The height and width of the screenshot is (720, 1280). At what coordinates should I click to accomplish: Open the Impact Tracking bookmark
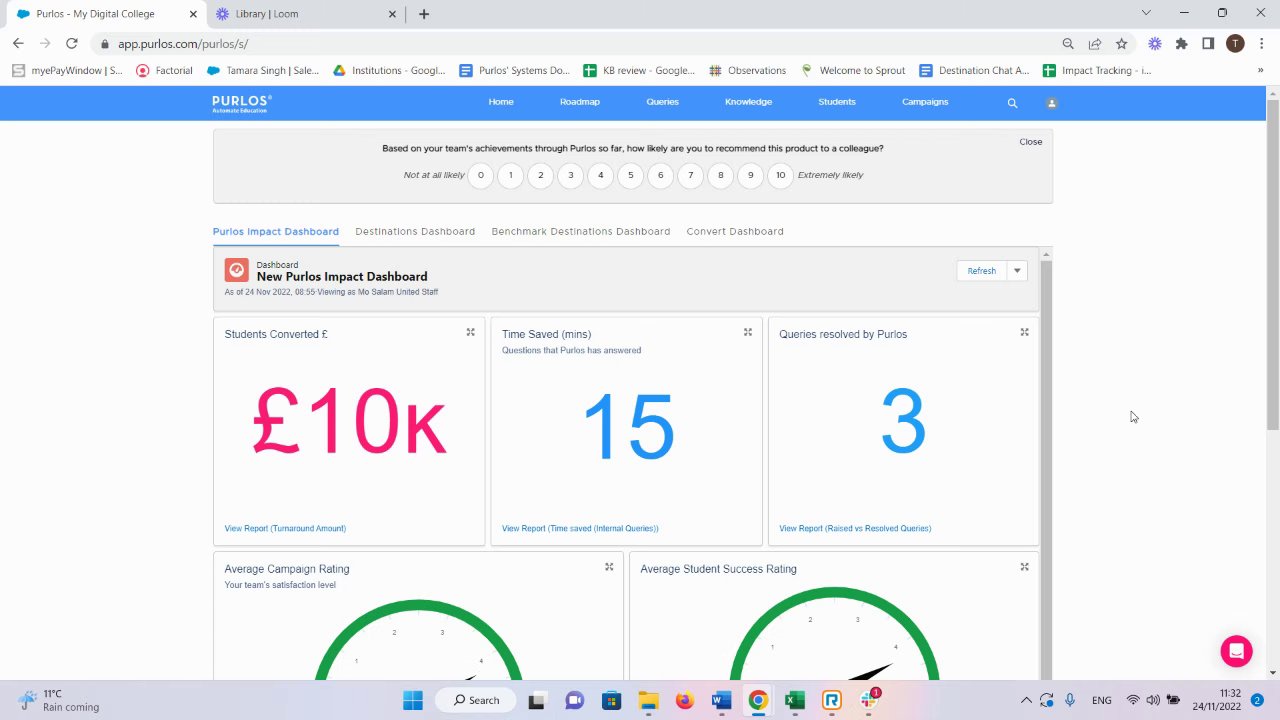[x=1097, y=70]
